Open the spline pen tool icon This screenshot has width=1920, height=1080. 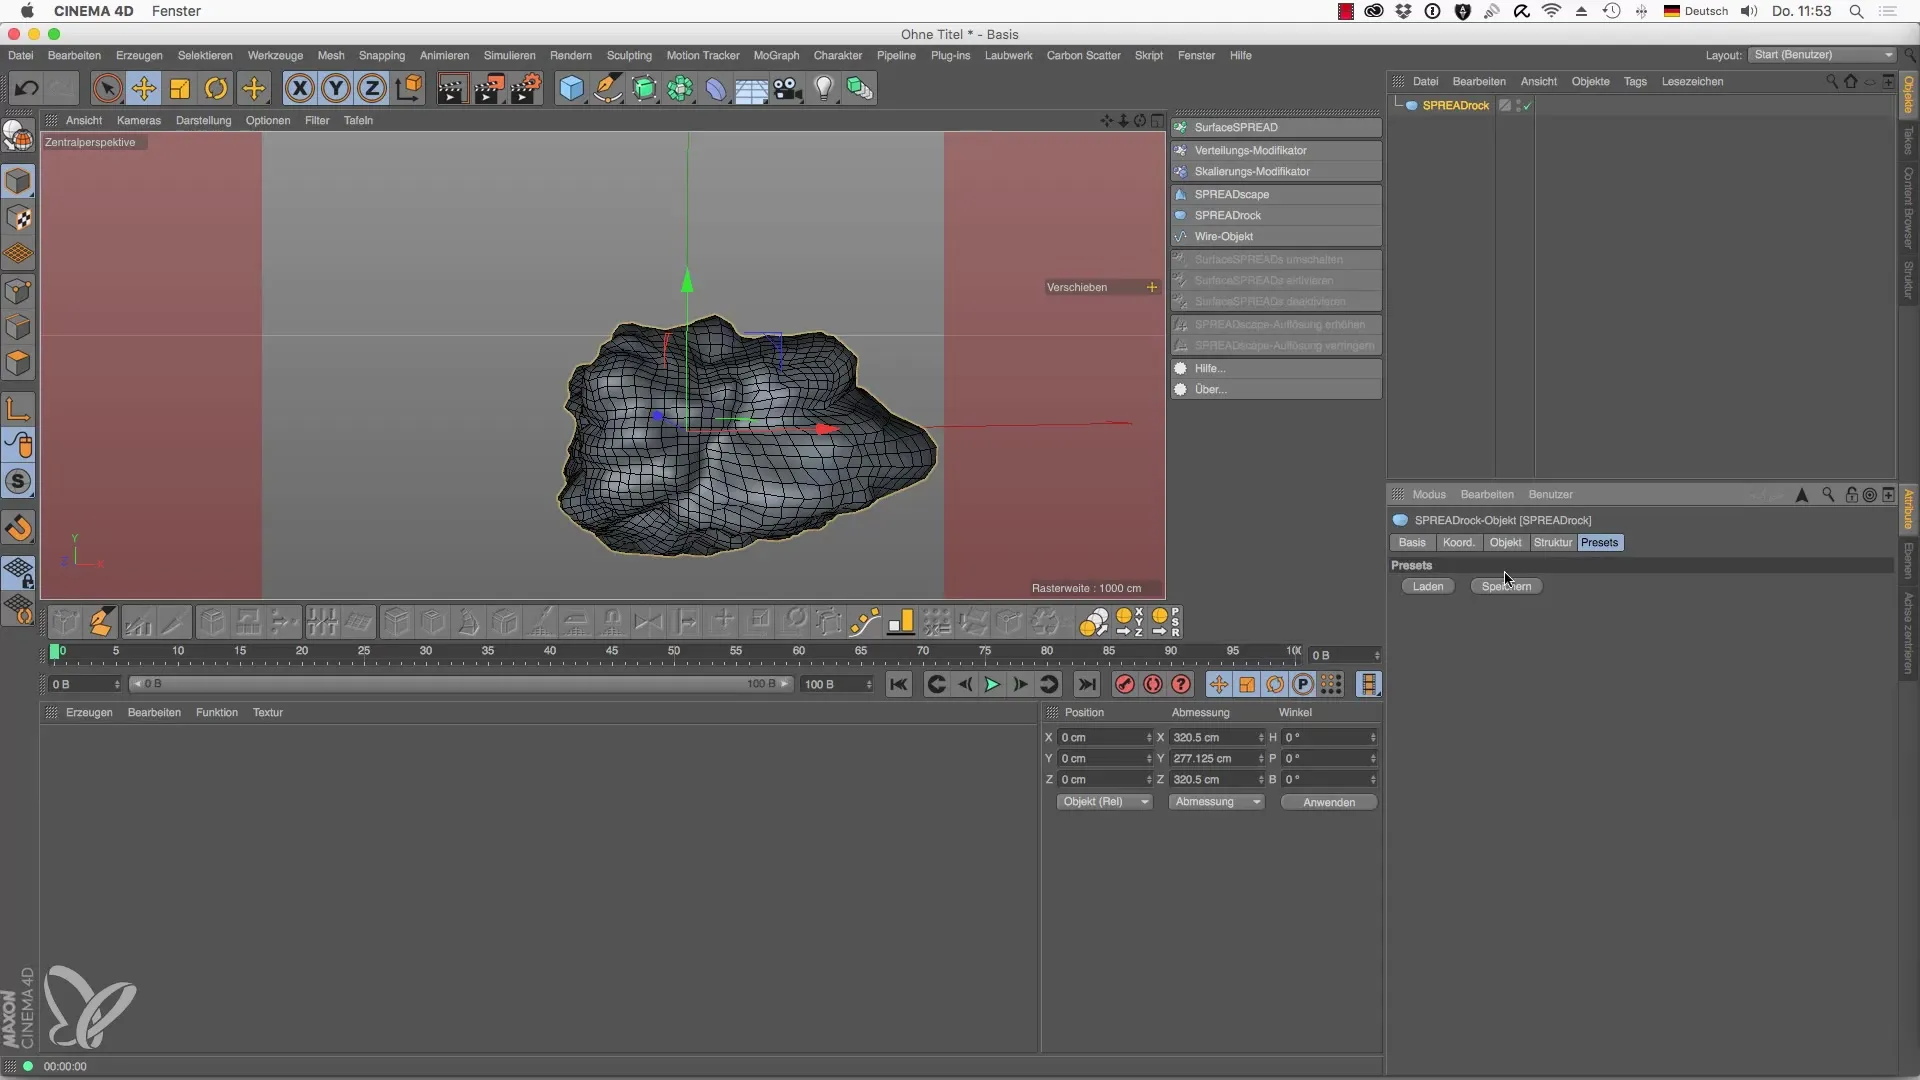point(608,89)
